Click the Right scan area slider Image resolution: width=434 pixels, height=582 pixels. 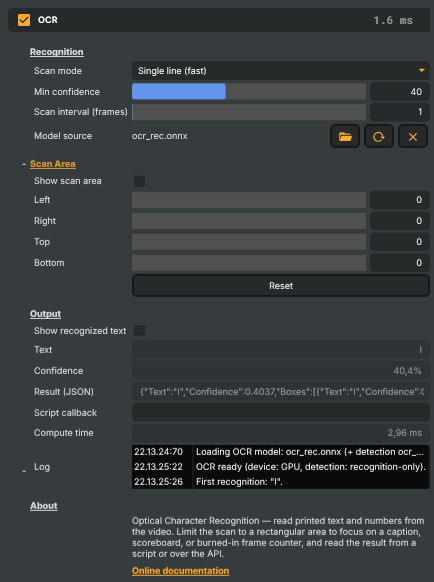coord(249,221)
